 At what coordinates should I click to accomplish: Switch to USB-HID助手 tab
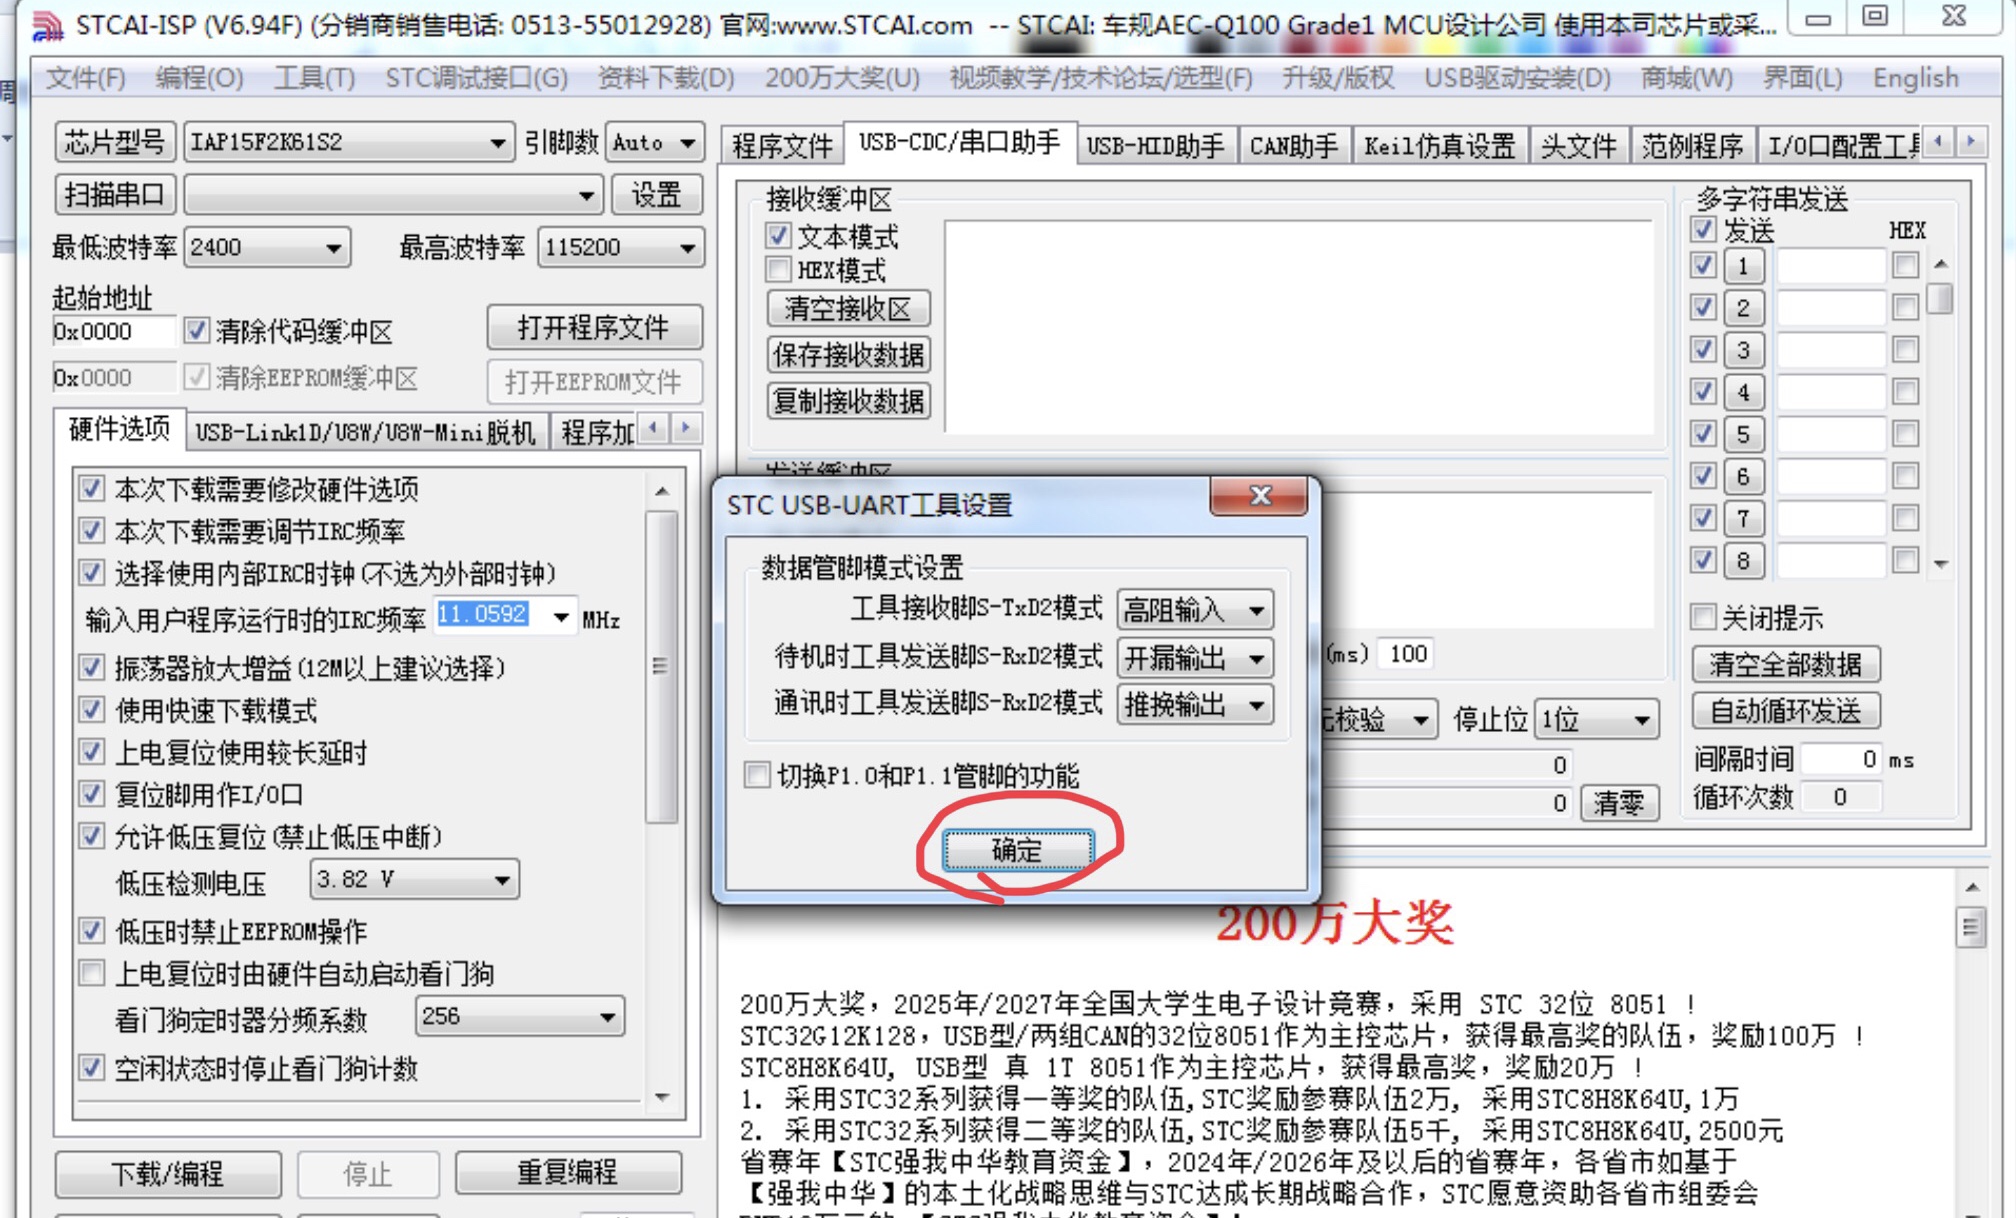point(1155,147)
